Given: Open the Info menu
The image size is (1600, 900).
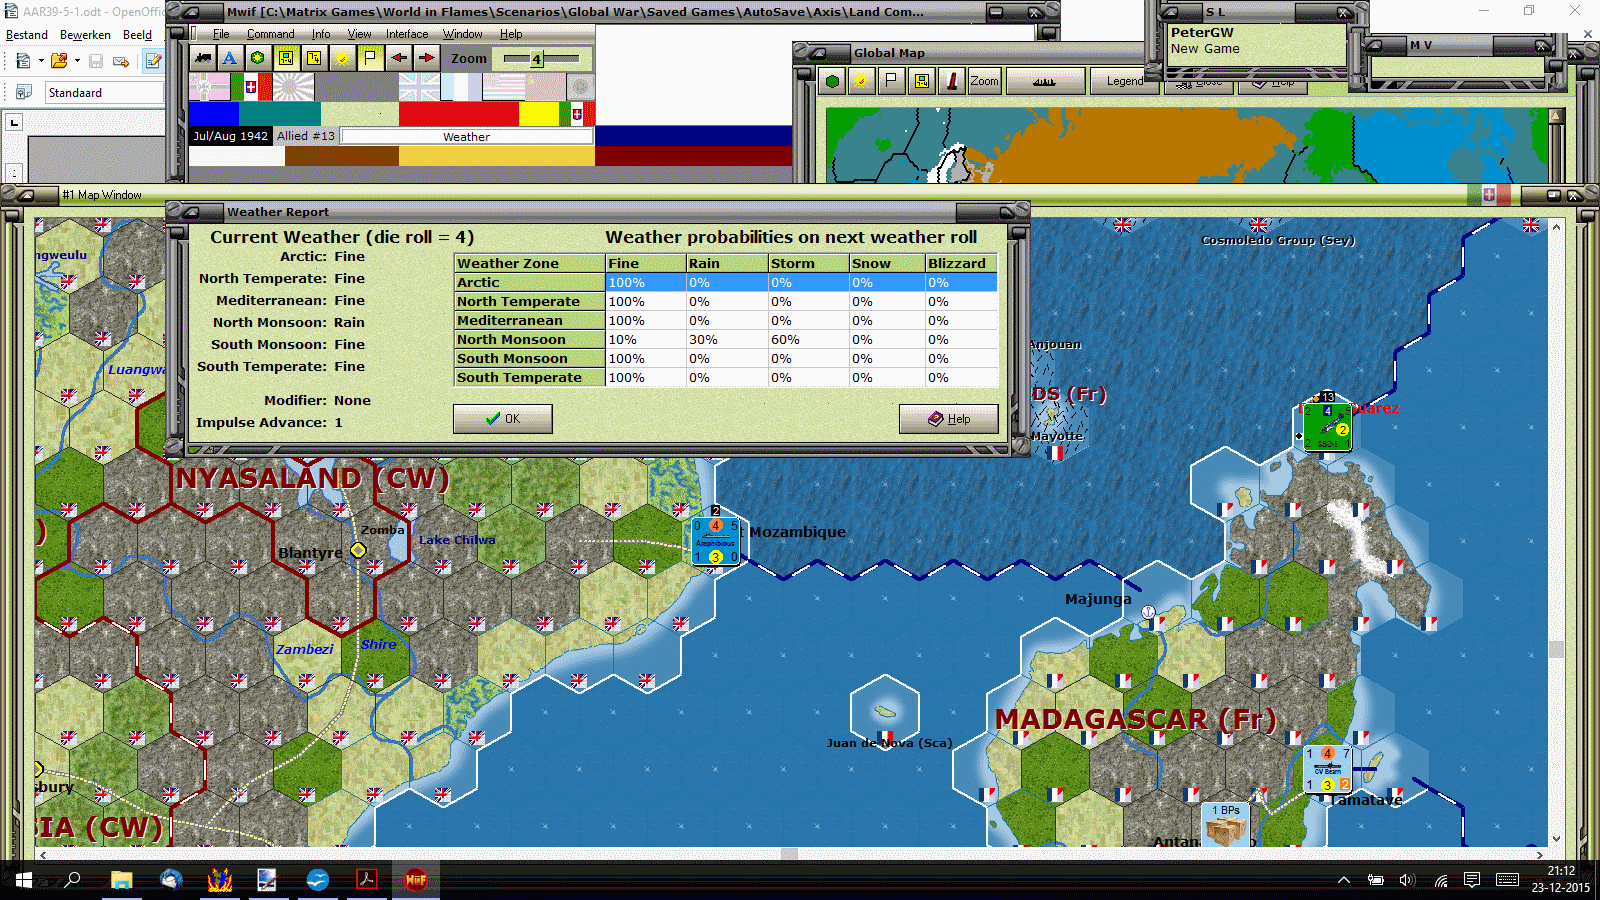Looking at the screenshot, I should [321, 34].
